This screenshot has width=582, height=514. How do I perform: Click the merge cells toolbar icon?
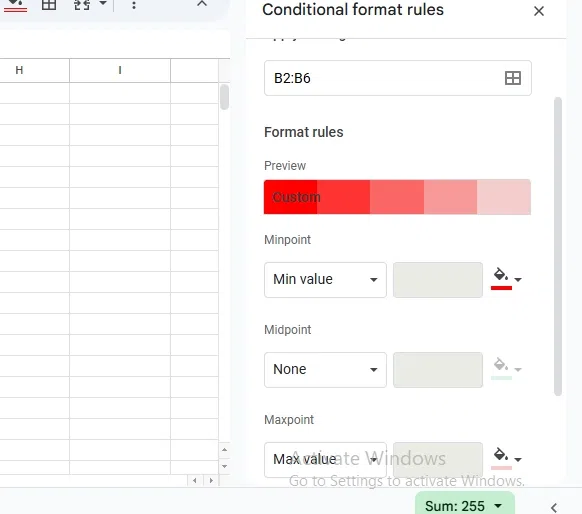[x=82, y=5]
